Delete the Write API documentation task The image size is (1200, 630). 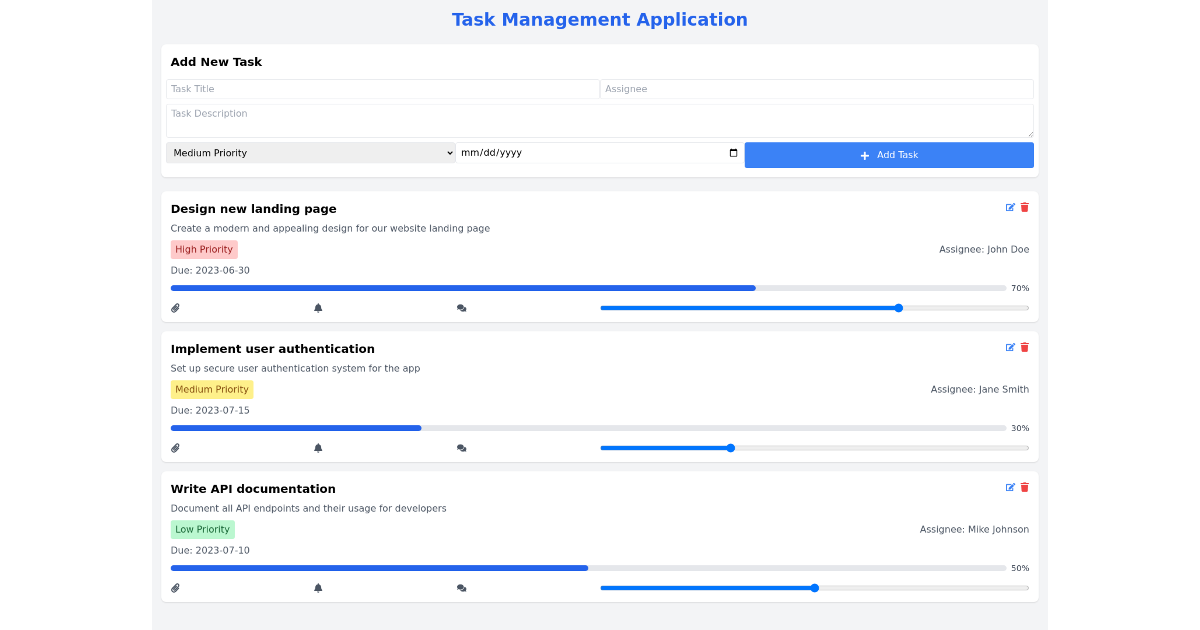1024,488
